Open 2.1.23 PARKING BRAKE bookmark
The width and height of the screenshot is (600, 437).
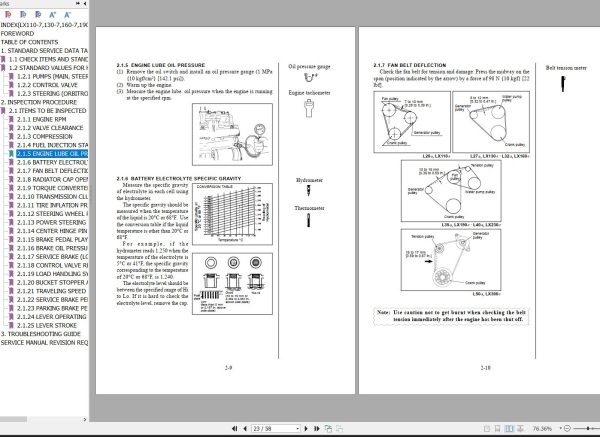click(x=52, y=308)
